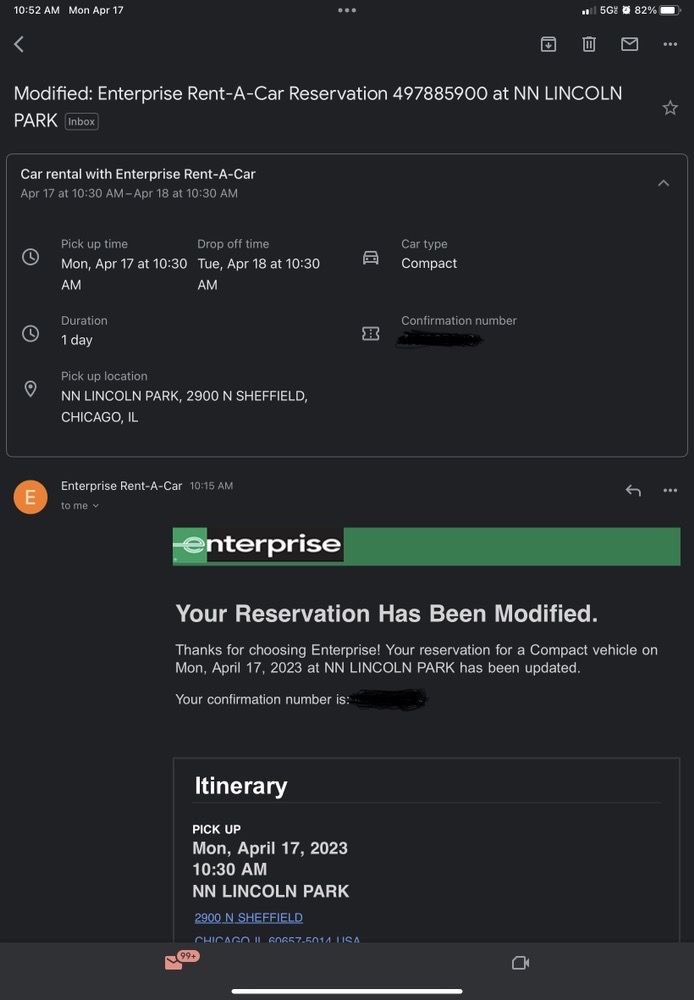
Task: Tap the three-dot multitasking control at top
Action: pyautogui.click(x=347, y=10)
